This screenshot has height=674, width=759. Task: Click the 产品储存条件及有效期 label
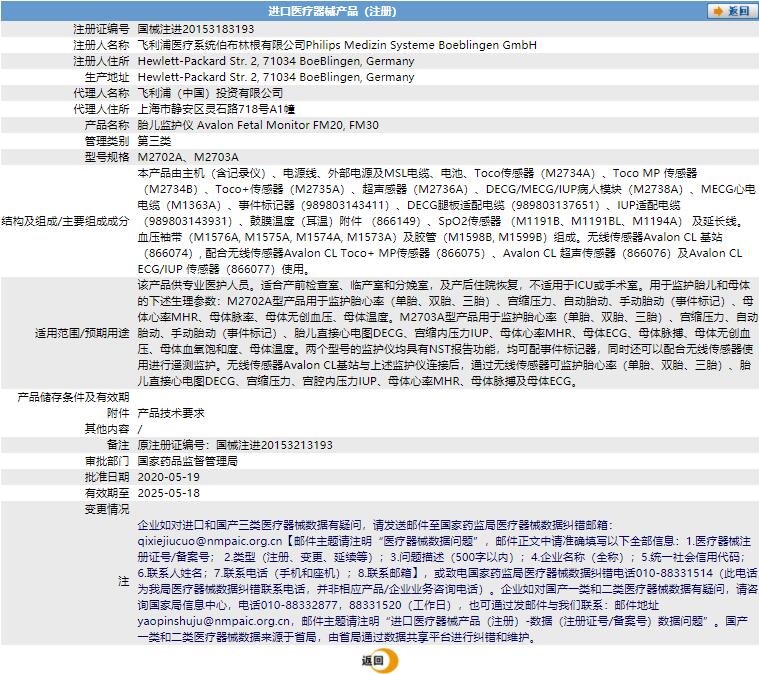73,397
